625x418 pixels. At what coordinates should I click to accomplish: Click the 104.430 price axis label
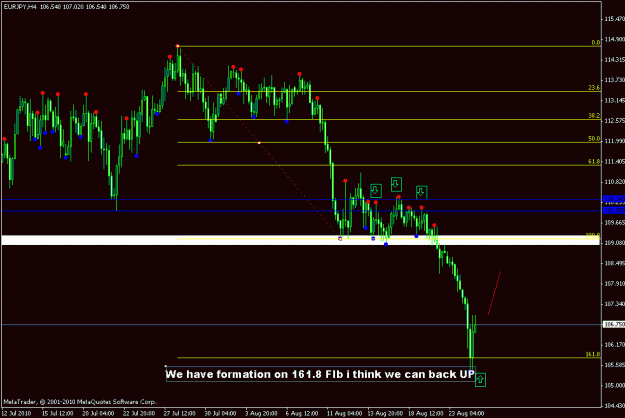(615, 406)
